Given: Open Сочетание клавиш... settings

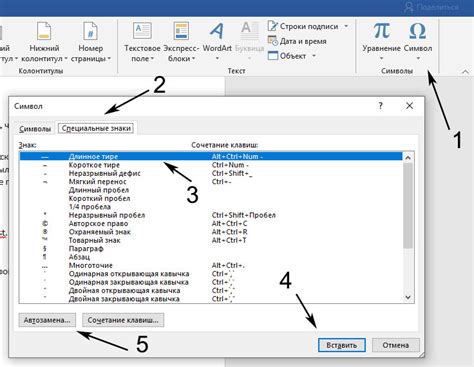Looking at the screenshot, I should (x=123, y=320).
